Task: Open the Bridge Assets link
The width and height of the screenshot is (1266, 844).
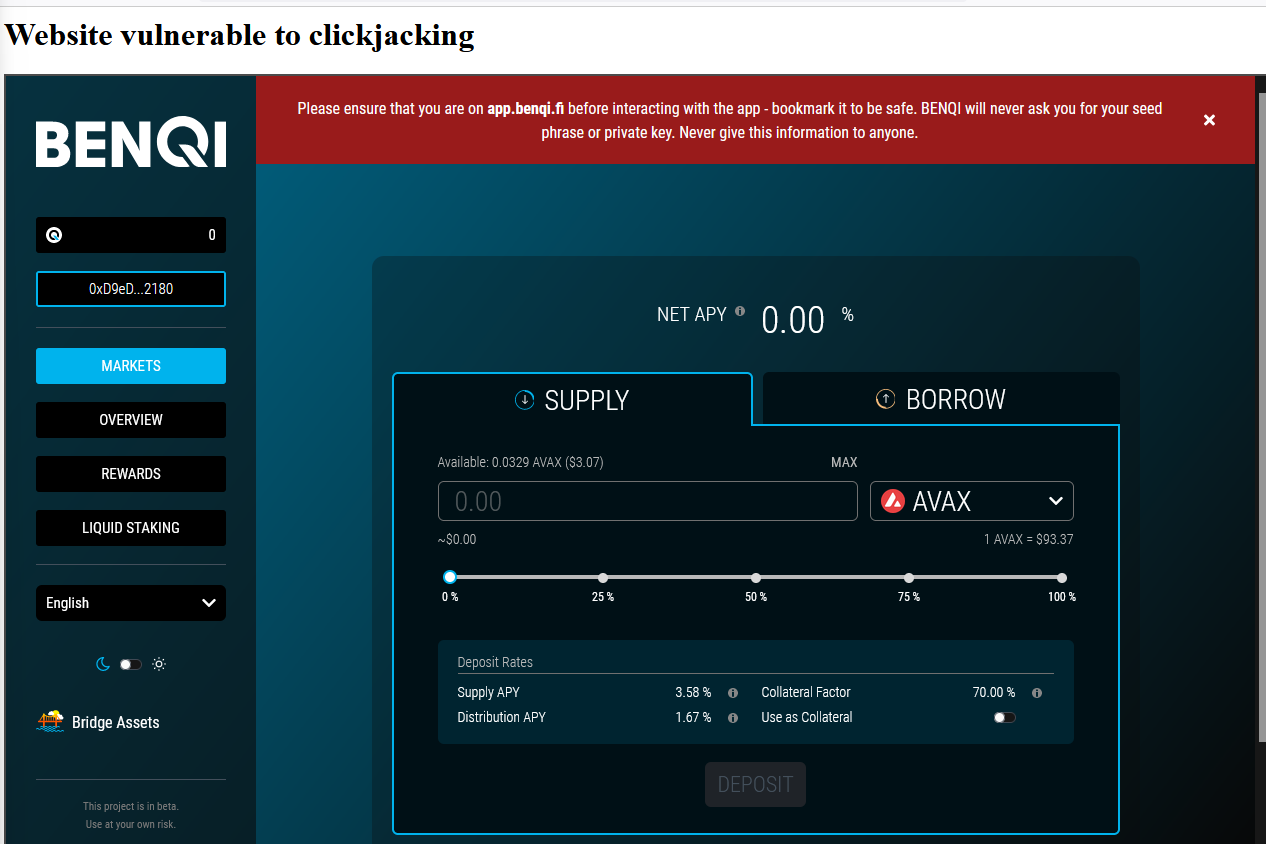Action: [x=98, y=722]
